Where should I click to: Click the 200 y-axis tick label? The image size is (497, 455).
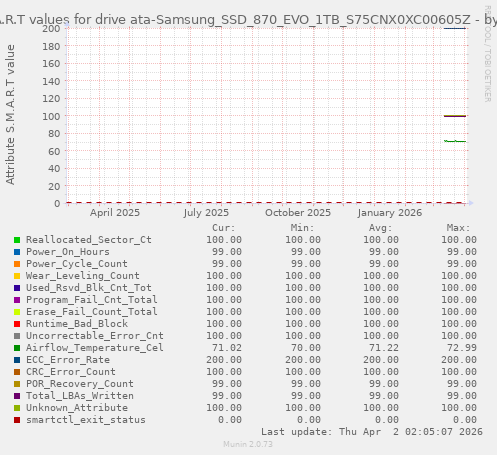coord(51,28)
